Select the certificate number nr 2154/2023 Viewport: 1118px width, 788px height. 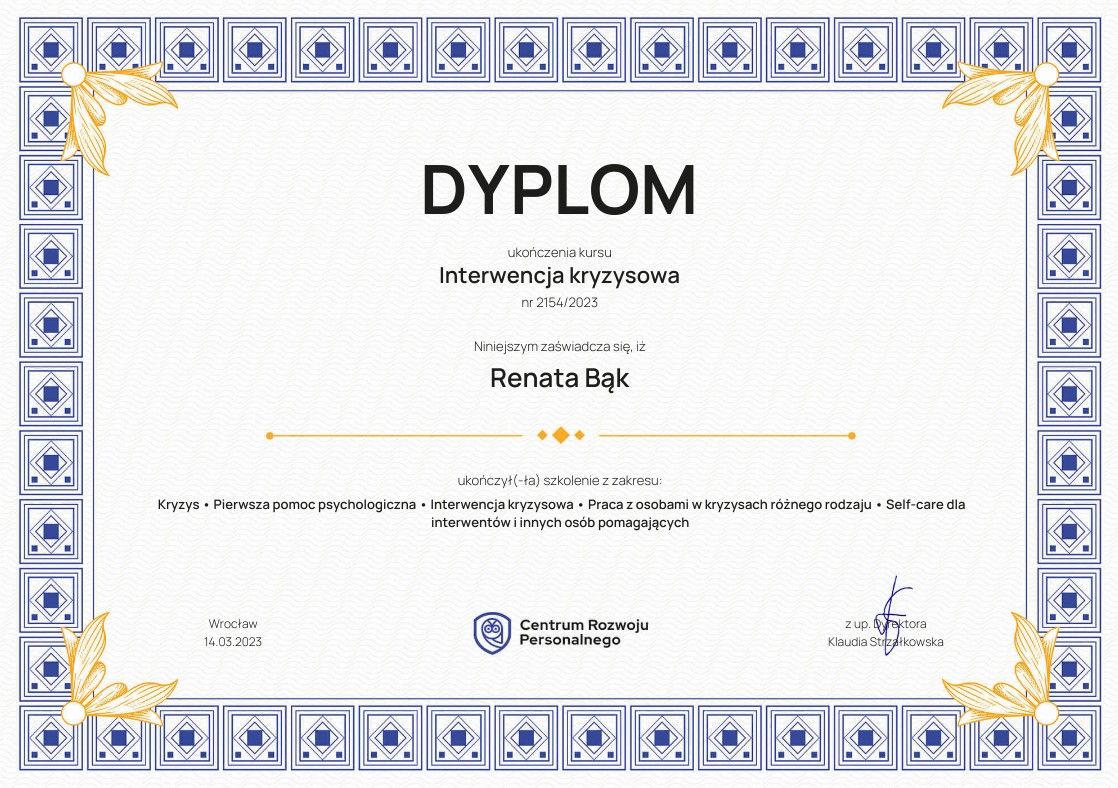point(559,301)
